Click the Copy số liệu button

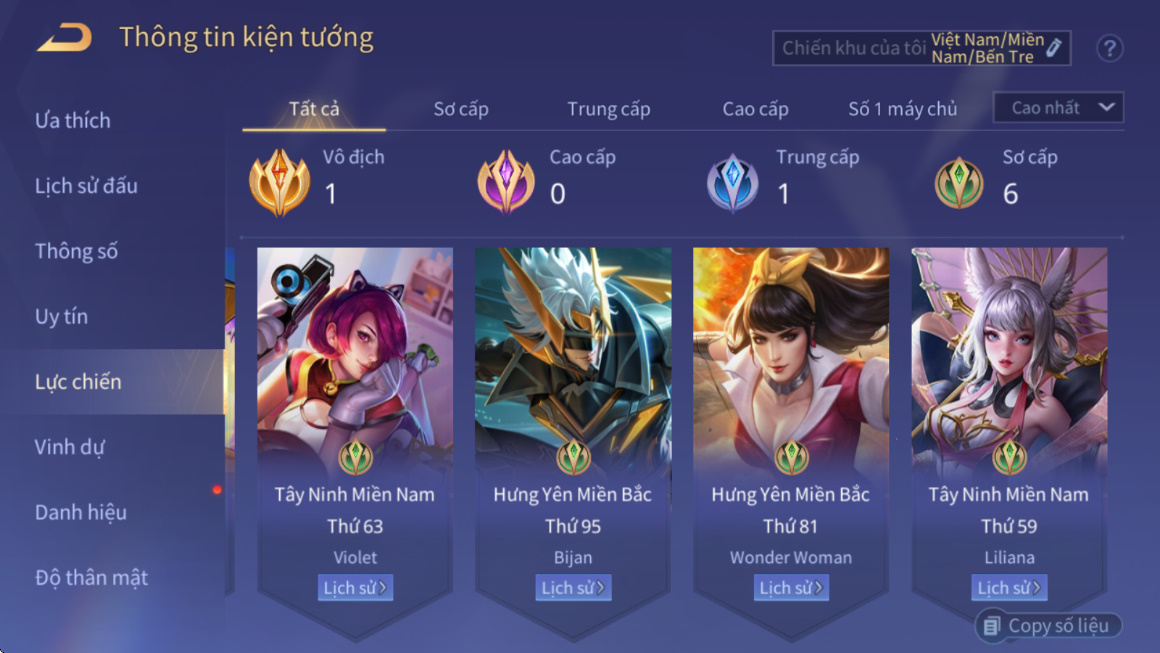[1048, 626]
